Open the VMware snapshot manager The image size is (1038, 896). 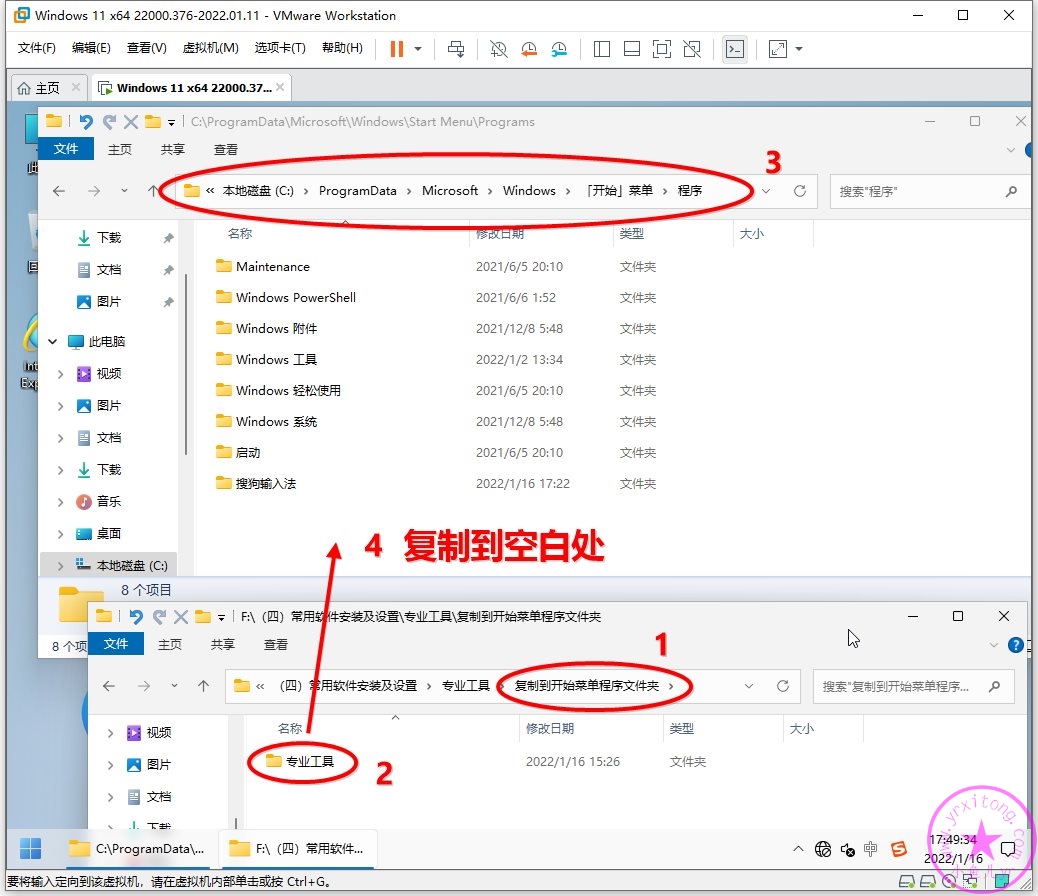(x=559, y=48)
